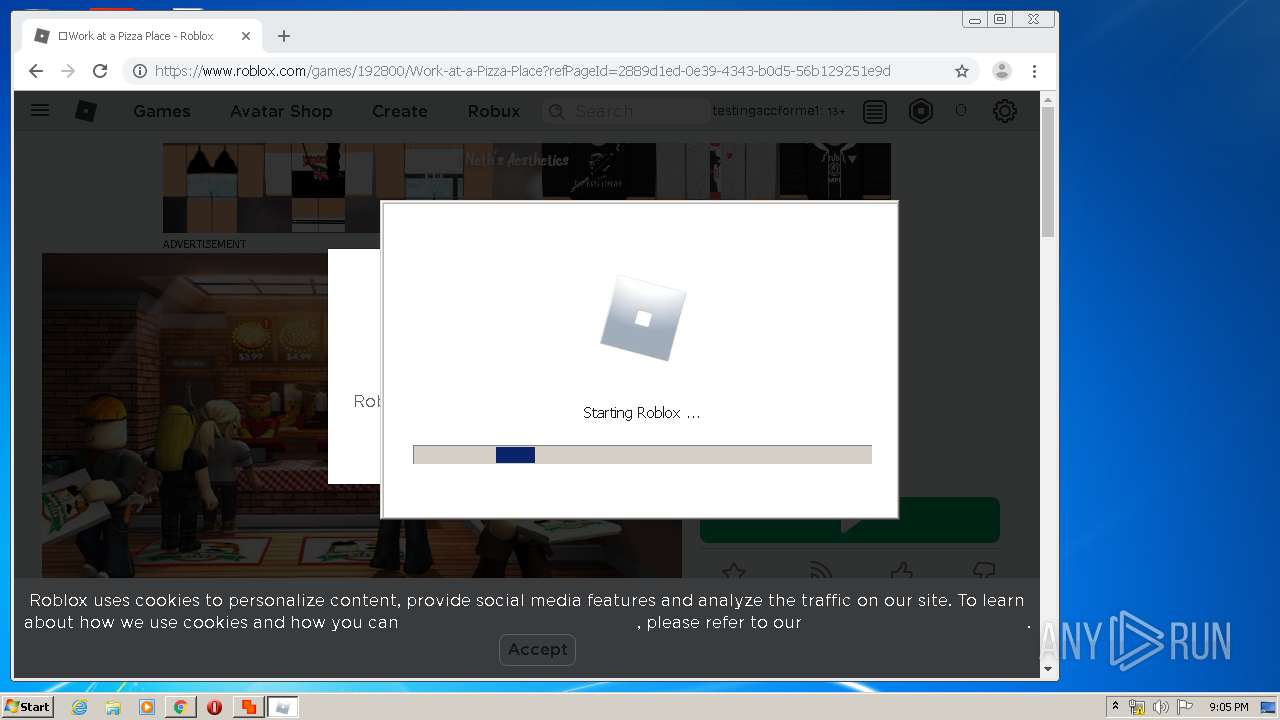Open Internet Explorer from the taskbar

coord(79,707)
